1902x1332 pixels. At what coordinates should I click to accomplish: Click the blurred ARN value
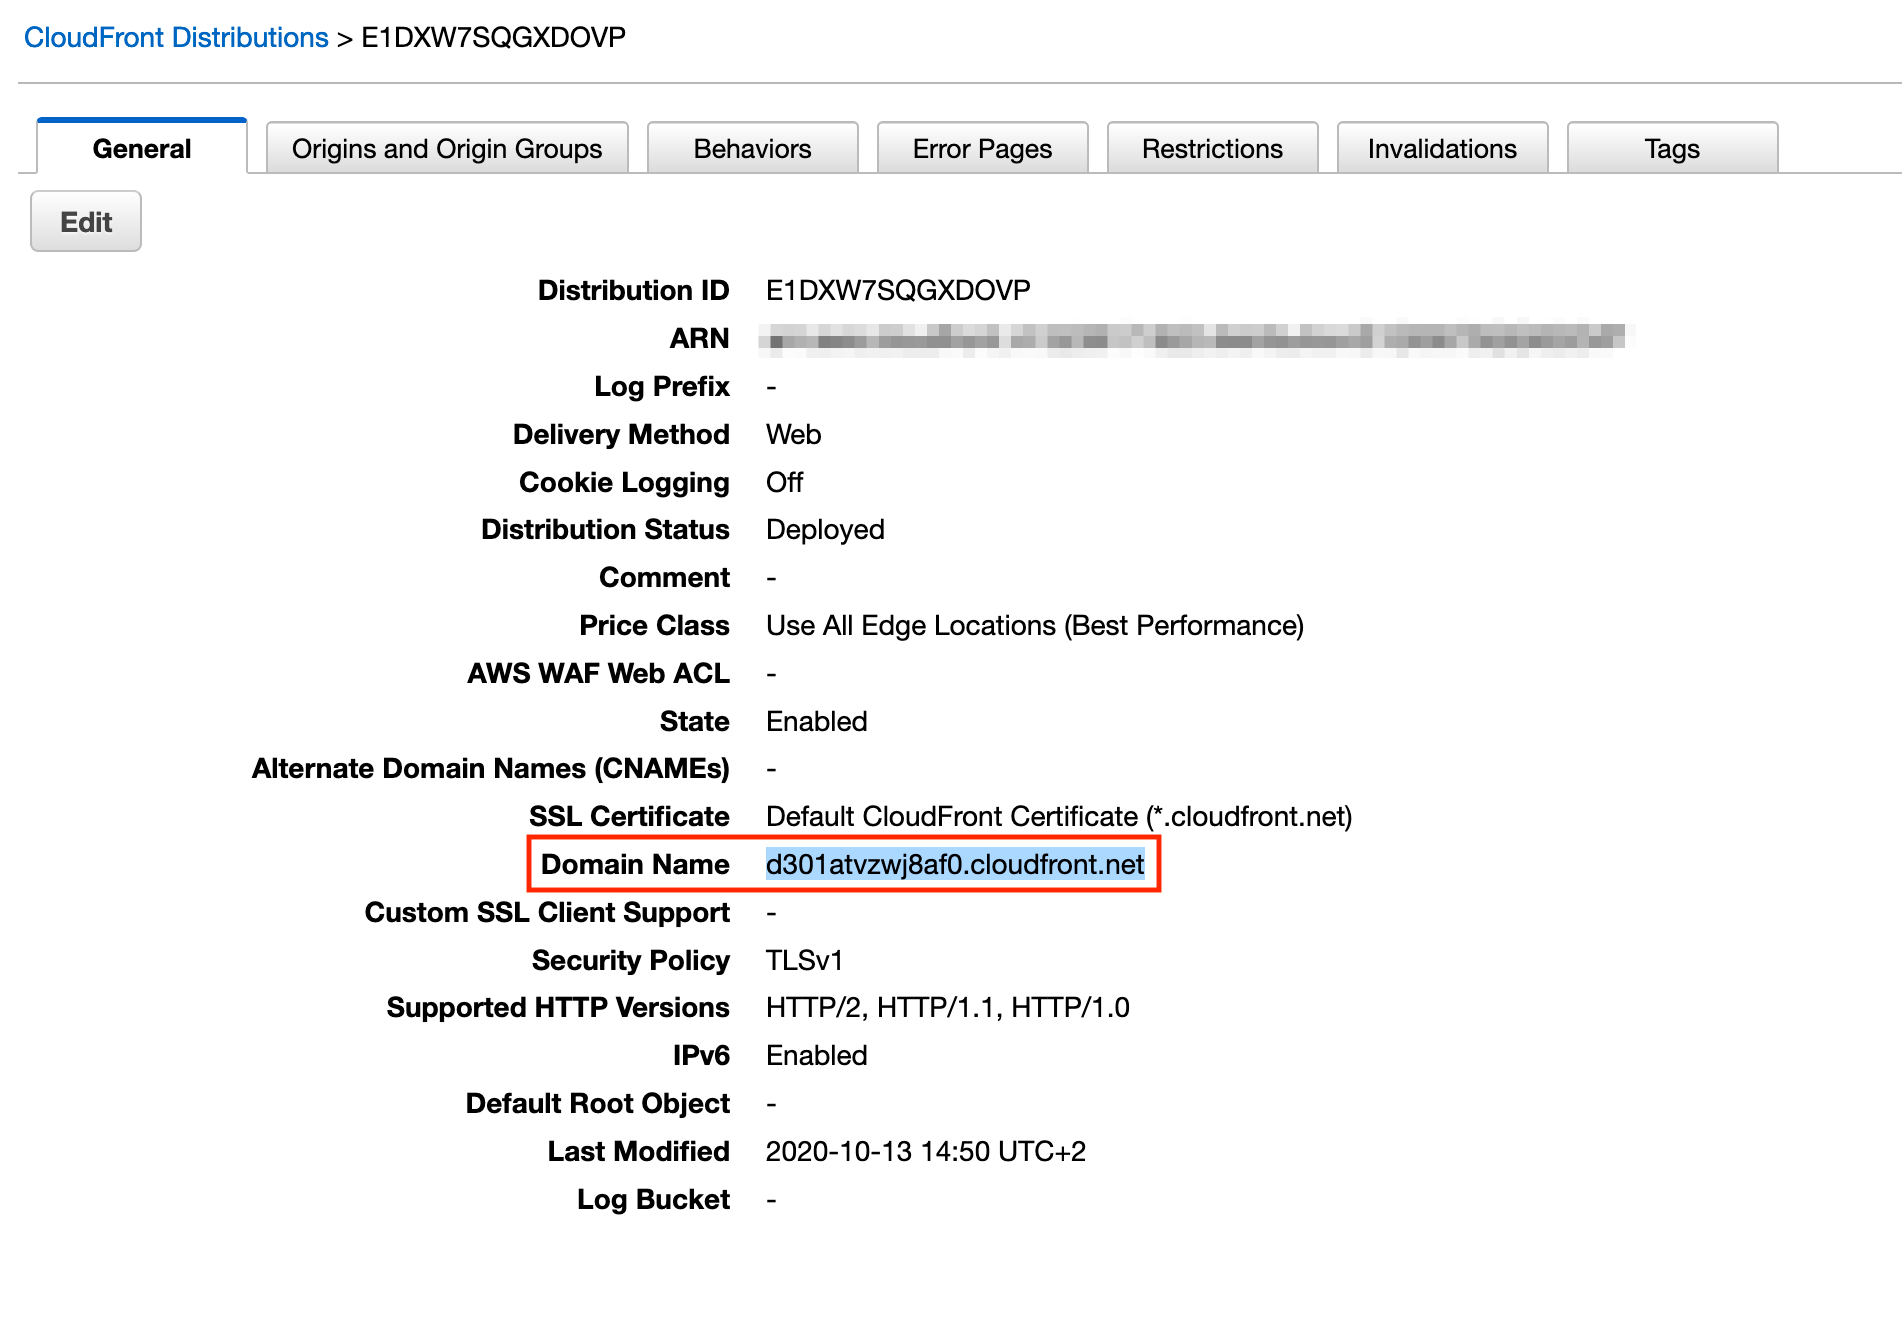coord(1195,339)
